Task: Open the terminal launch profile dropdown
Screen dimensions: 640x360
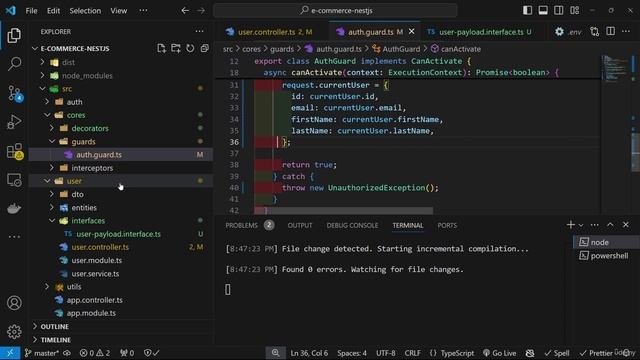Action: 581,225
